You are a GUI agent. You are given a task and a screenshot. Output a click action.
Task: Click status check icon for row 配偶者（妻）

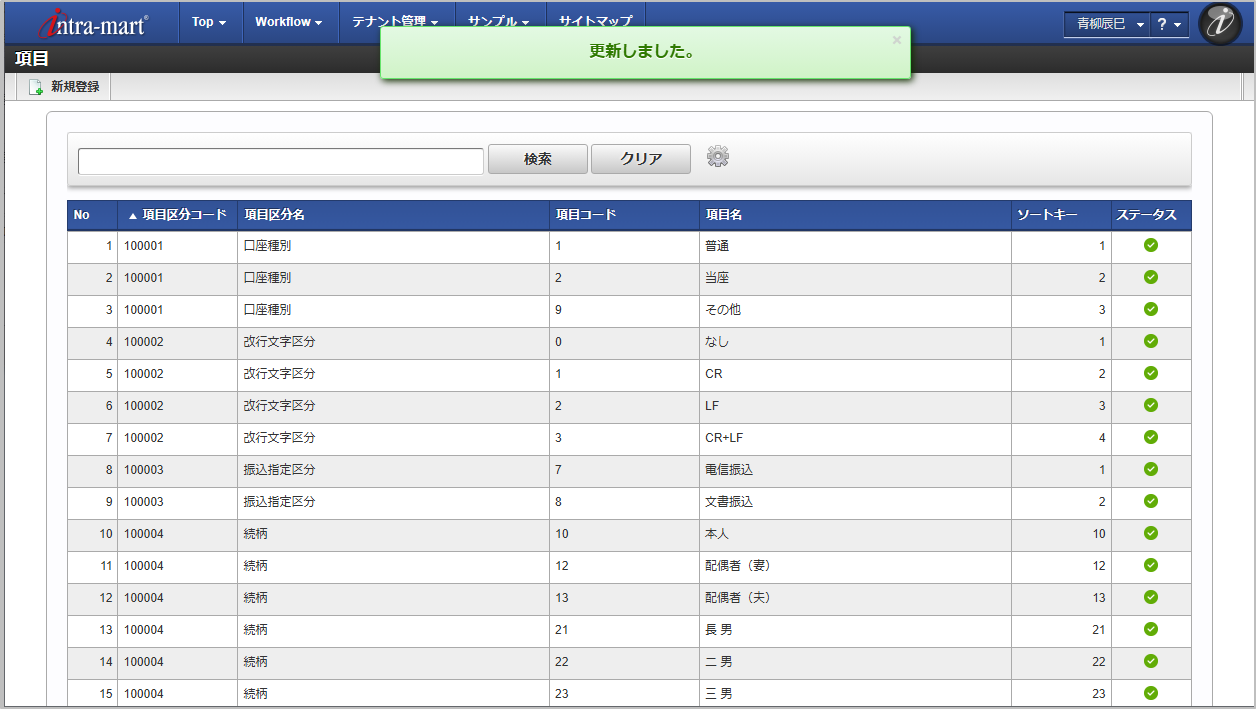tap(1151, 565)
